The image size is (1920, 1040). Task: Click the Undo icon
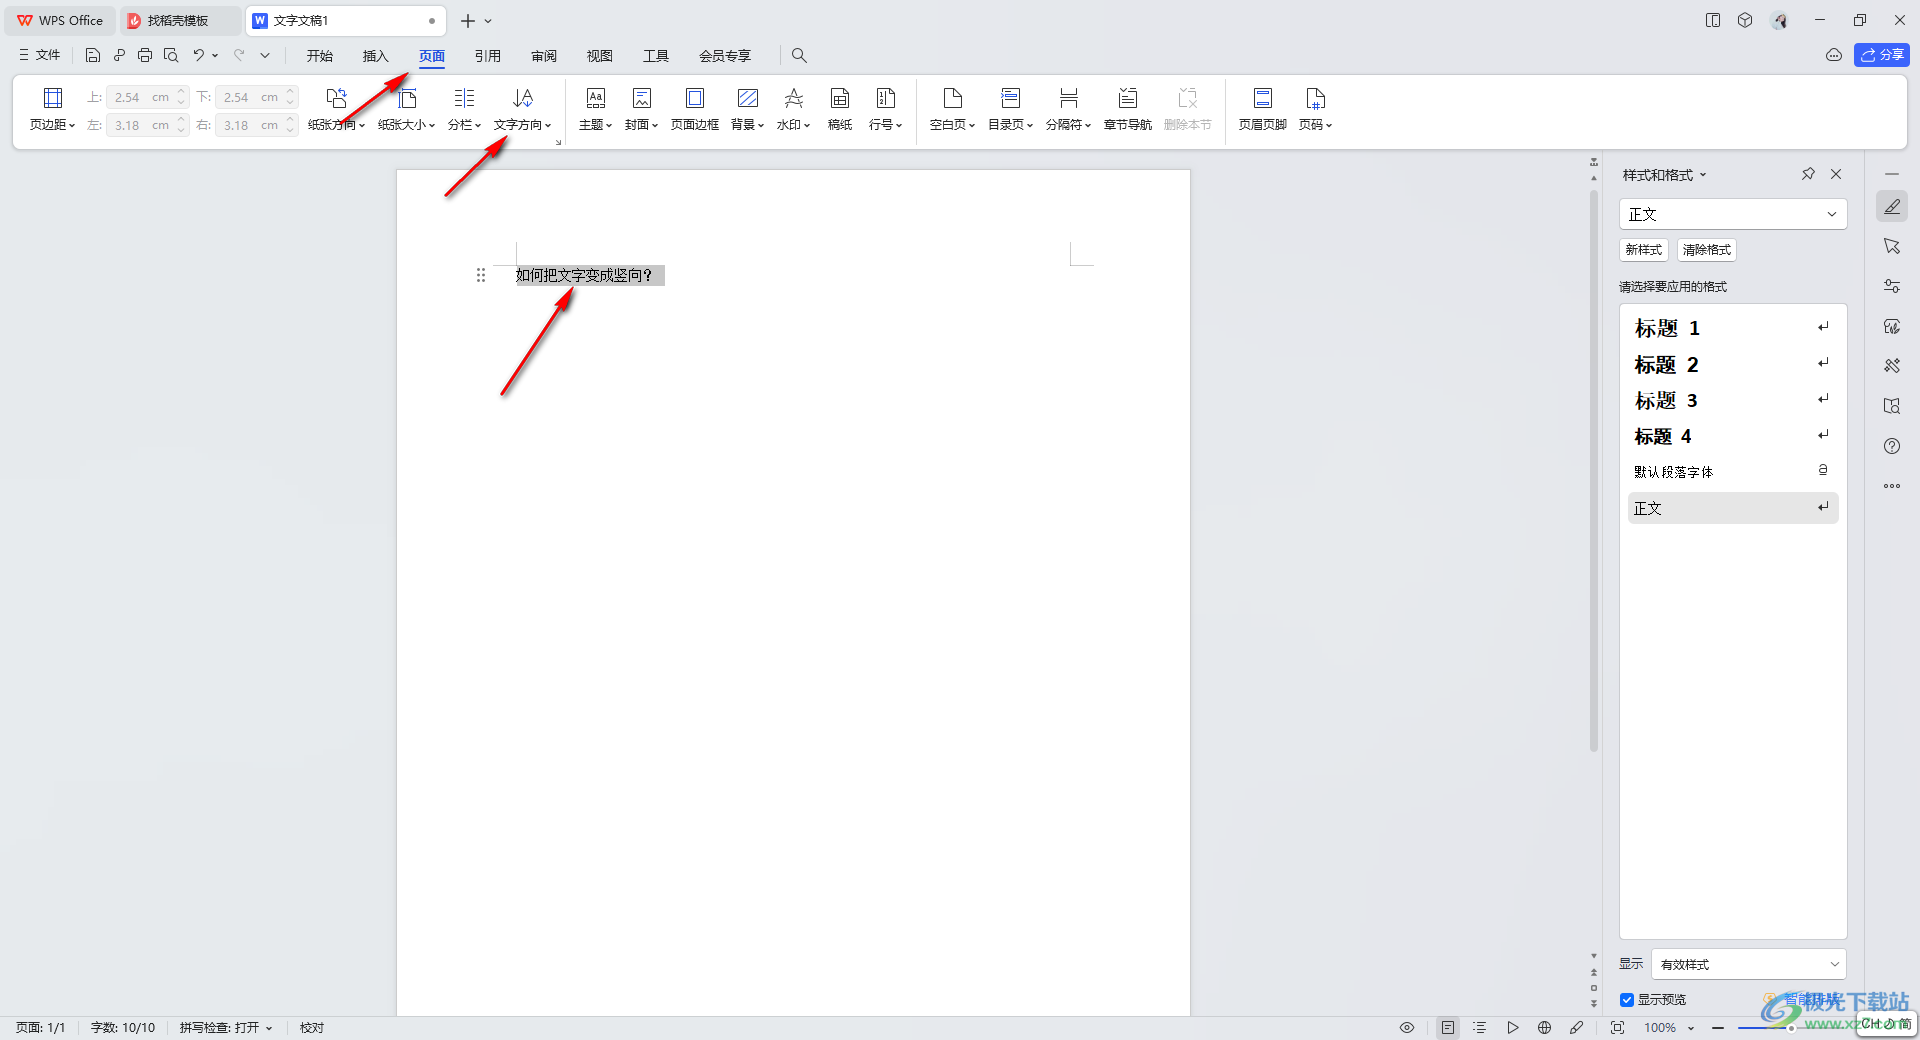198,55
